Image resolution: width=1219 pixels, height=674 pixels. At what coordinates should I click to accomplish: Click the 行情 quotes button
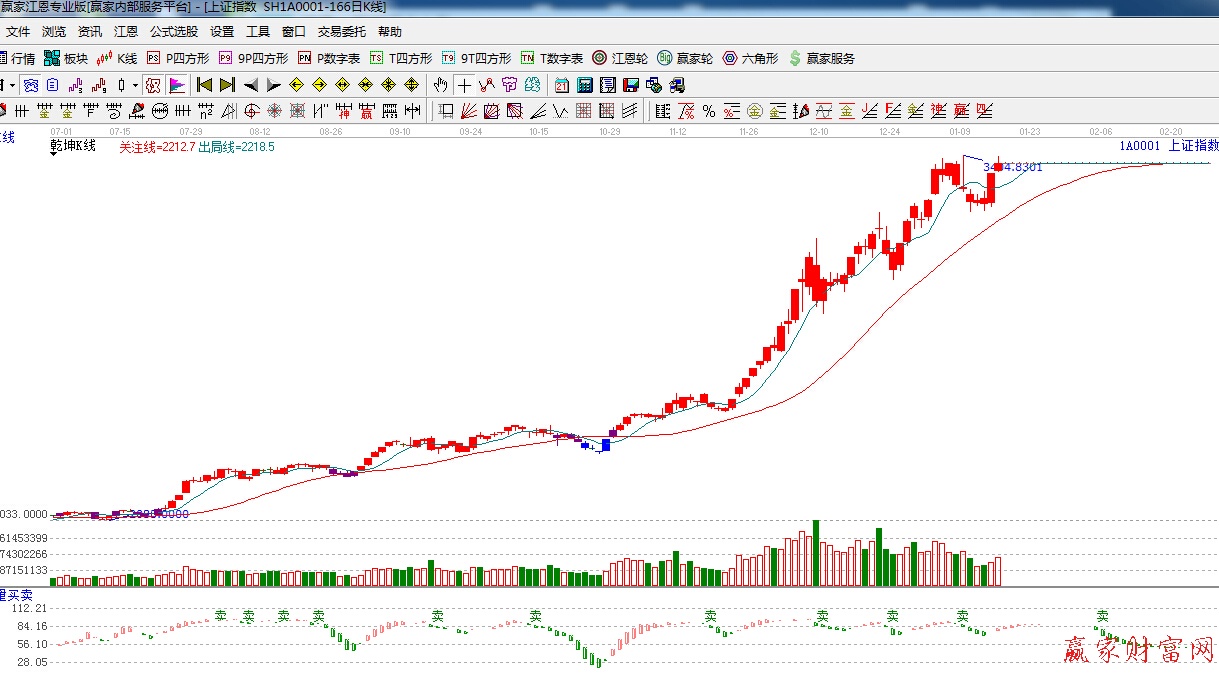[16, 59]
